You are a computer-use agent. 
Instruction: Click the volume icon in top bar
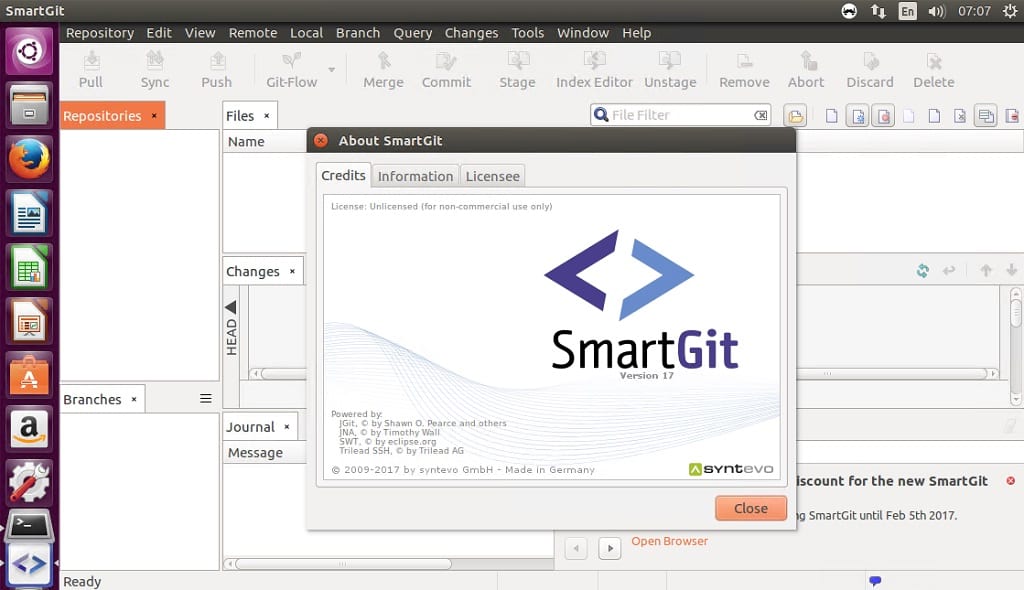pos(936,11)
